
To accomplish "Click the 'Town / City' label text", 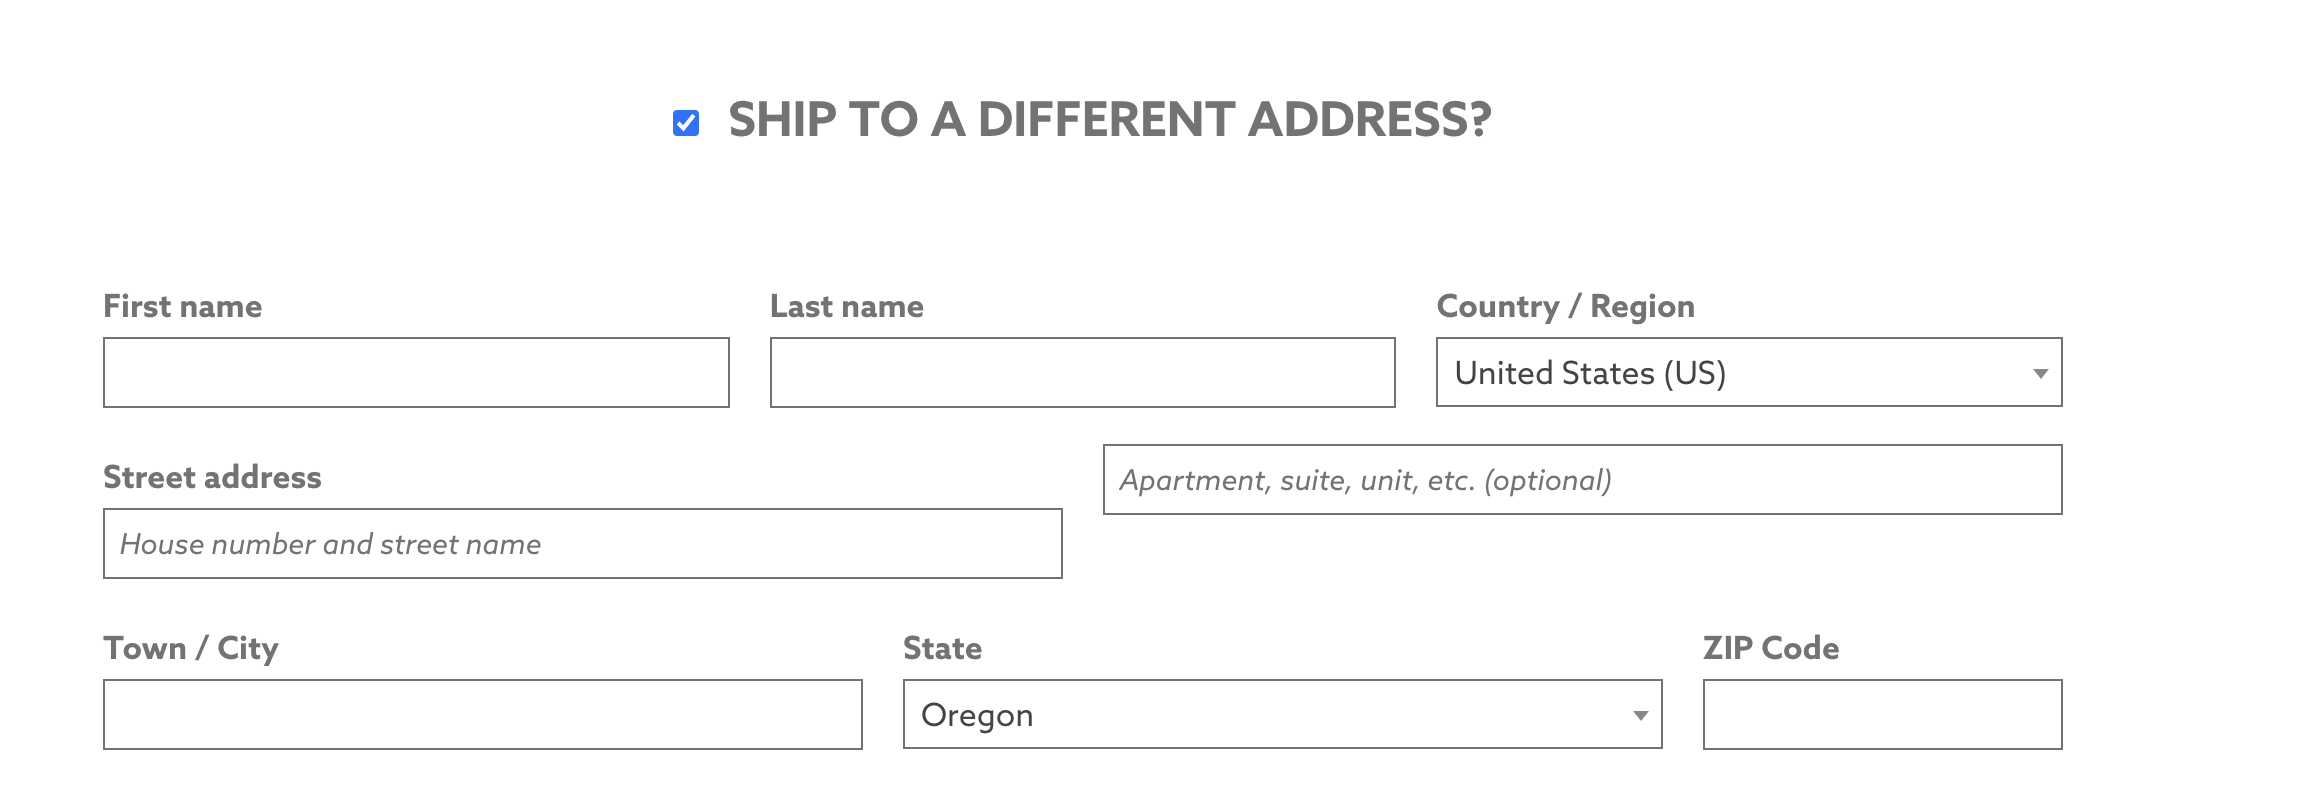I will (x=191, y=648).
